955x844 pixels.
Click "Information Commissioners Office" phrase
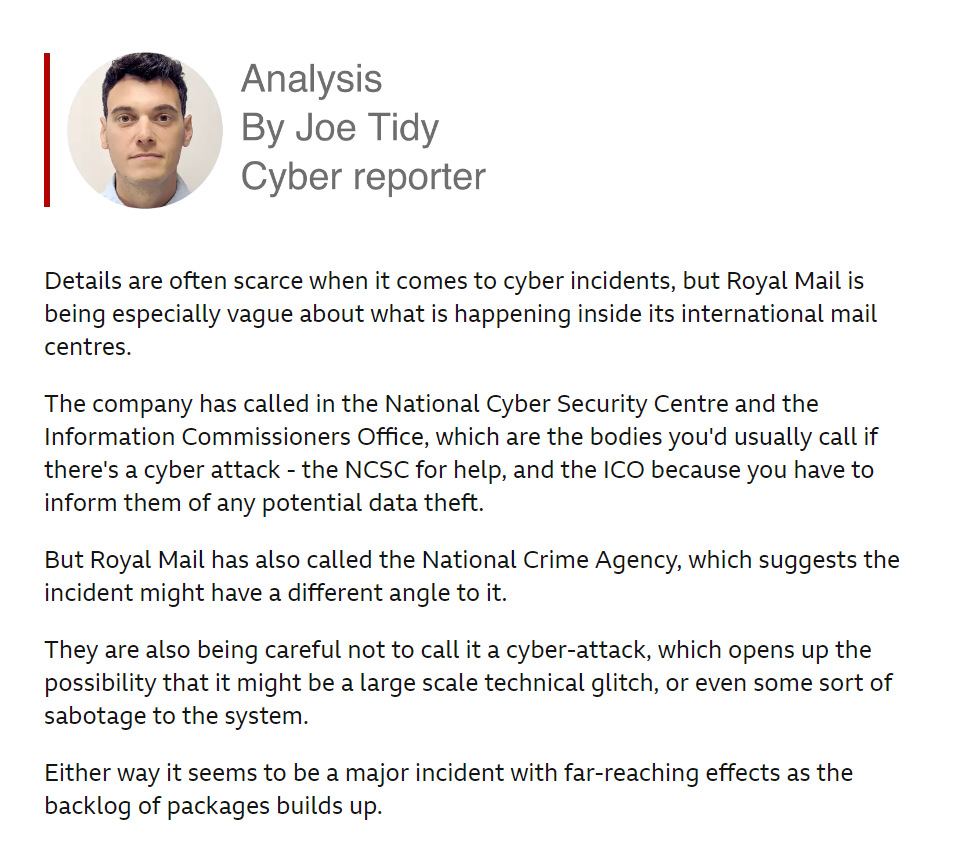234,437
